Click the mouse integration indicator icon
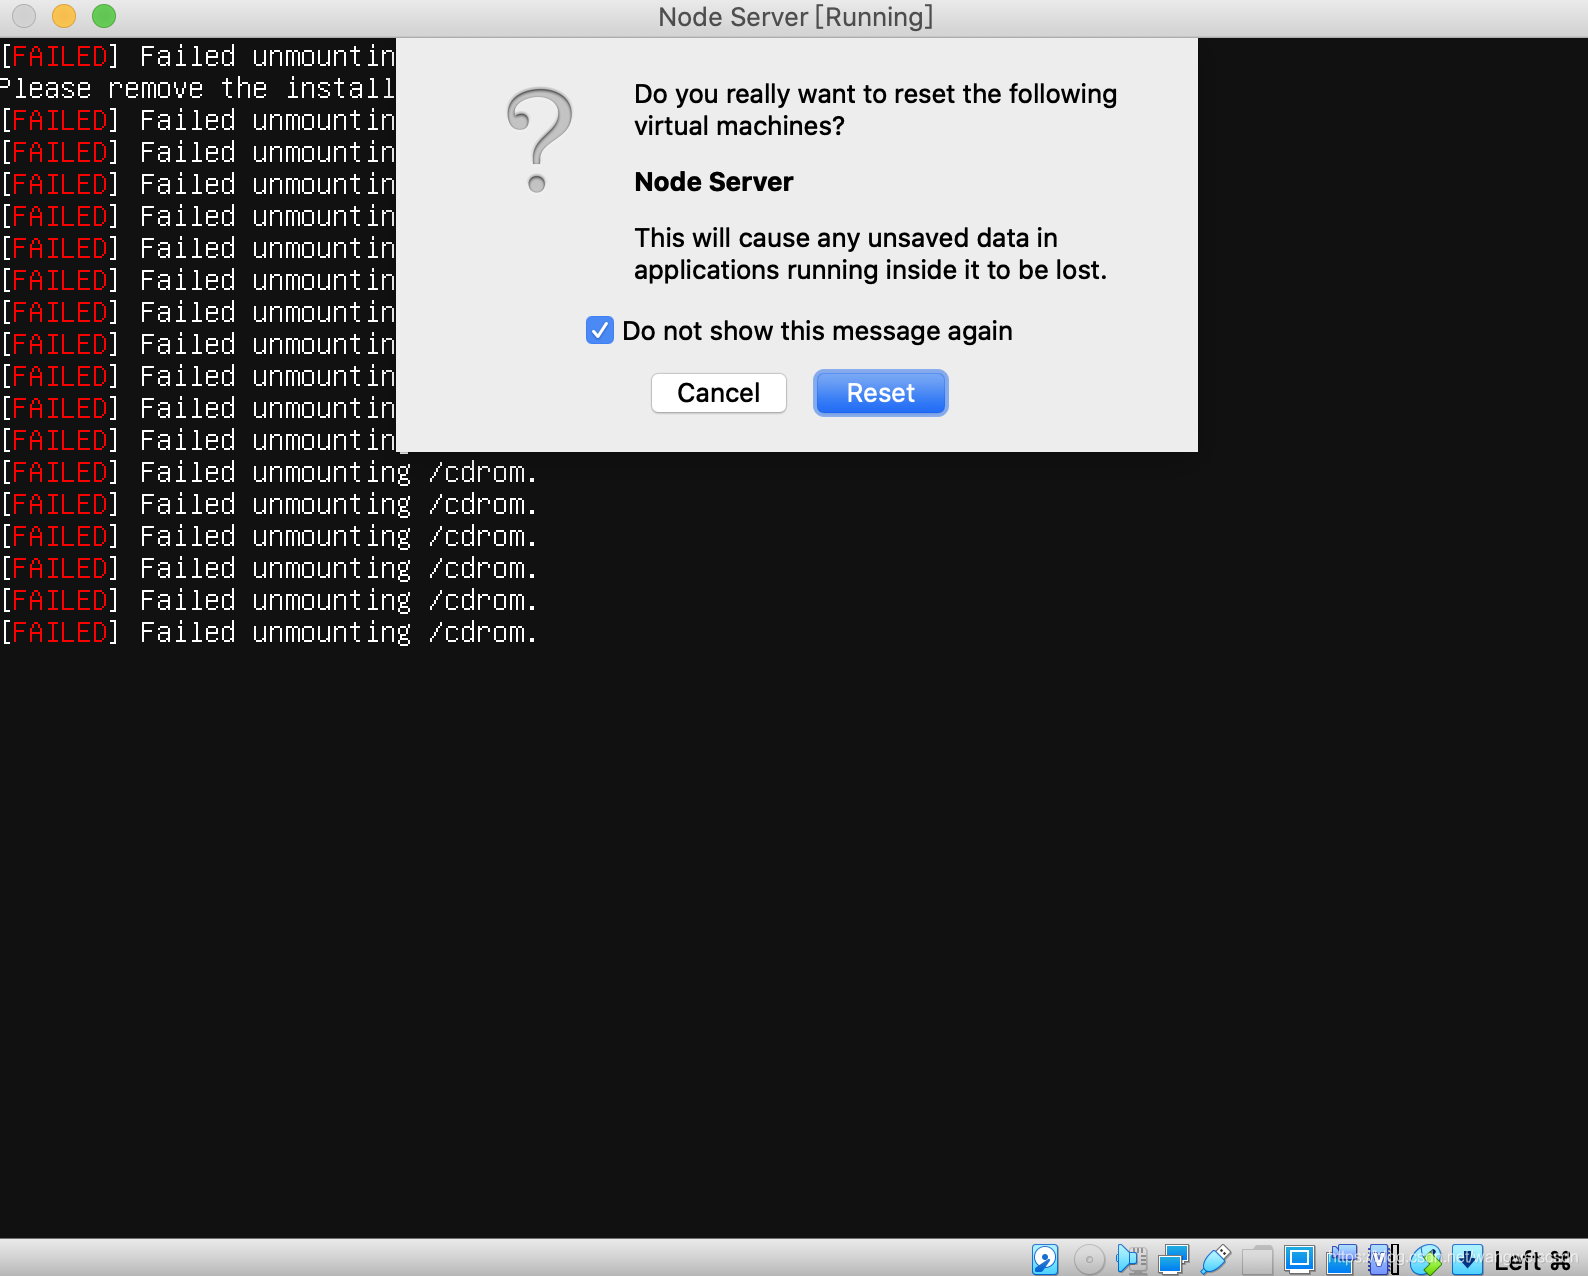The width and height of the screenshot is (1588, 1276). pos(1425,1259)
